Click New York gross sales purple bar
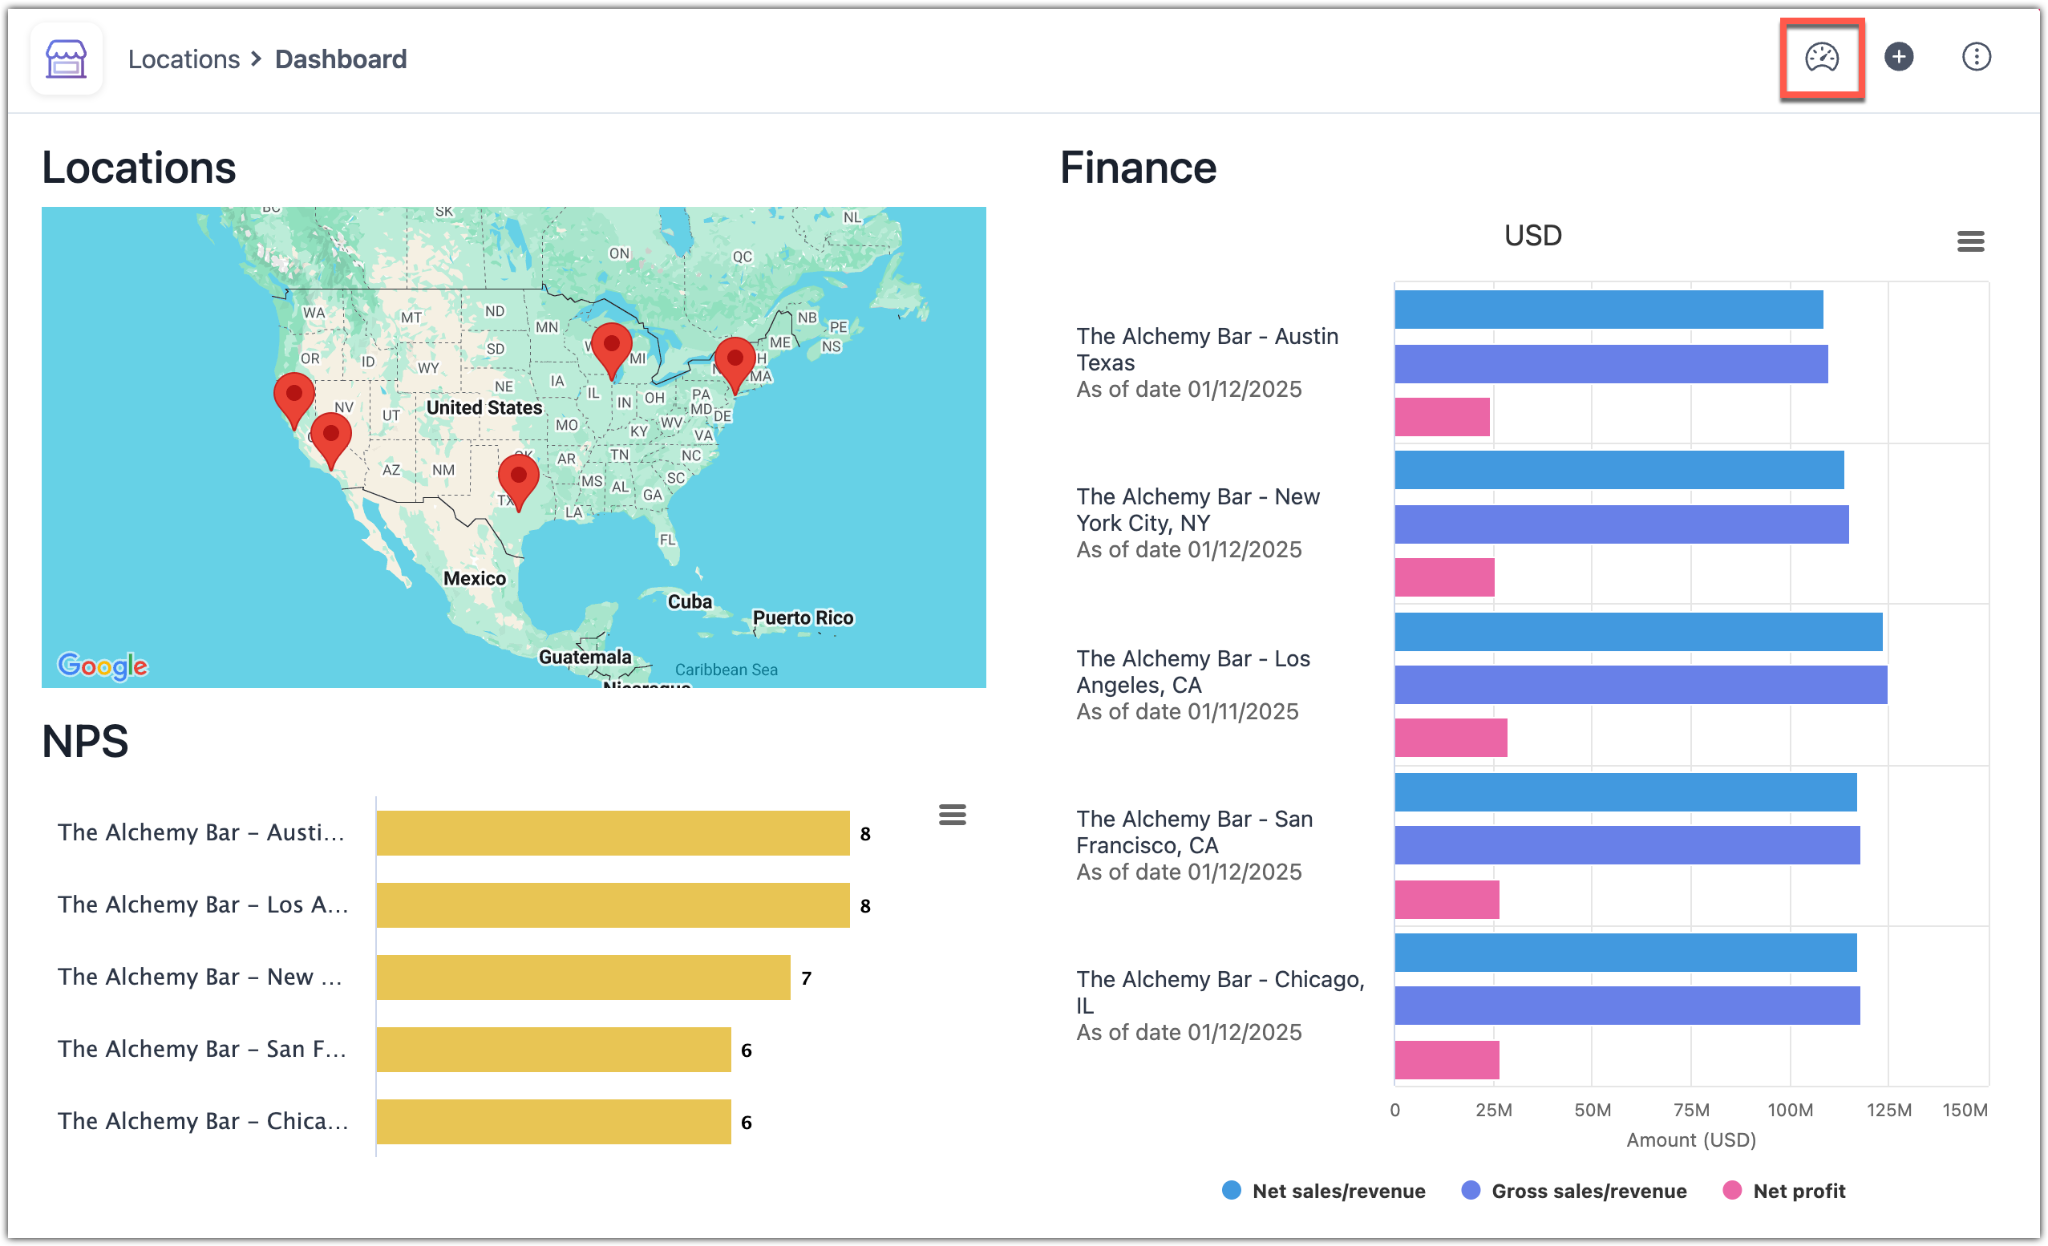 pyautogui.click(x=1621, y=524)
